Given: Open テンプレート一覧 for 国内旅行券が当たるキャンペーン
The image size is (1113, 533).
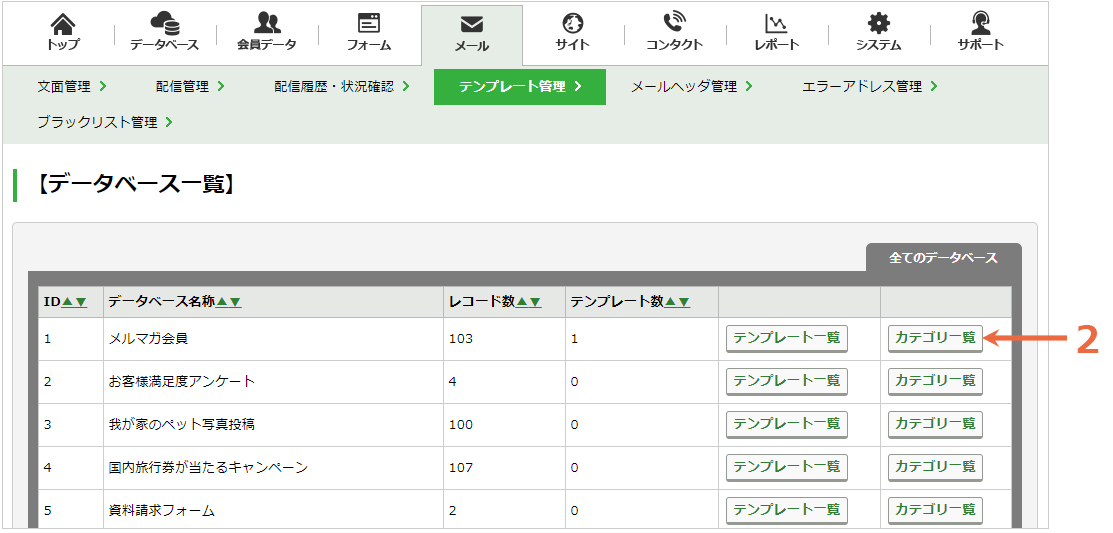Looking at the screenshot, I should pos(786,467).
